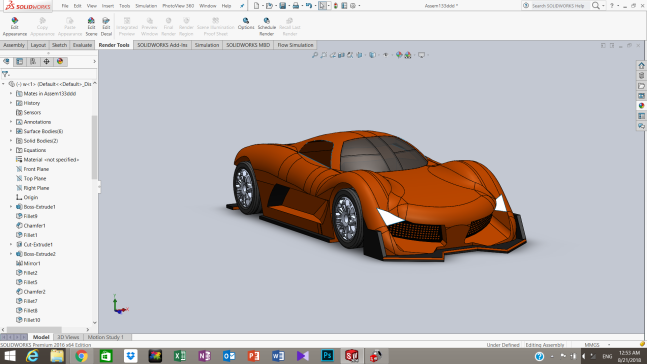
Task: Switch to the Evaluate tab
Action: coord(82,45)
